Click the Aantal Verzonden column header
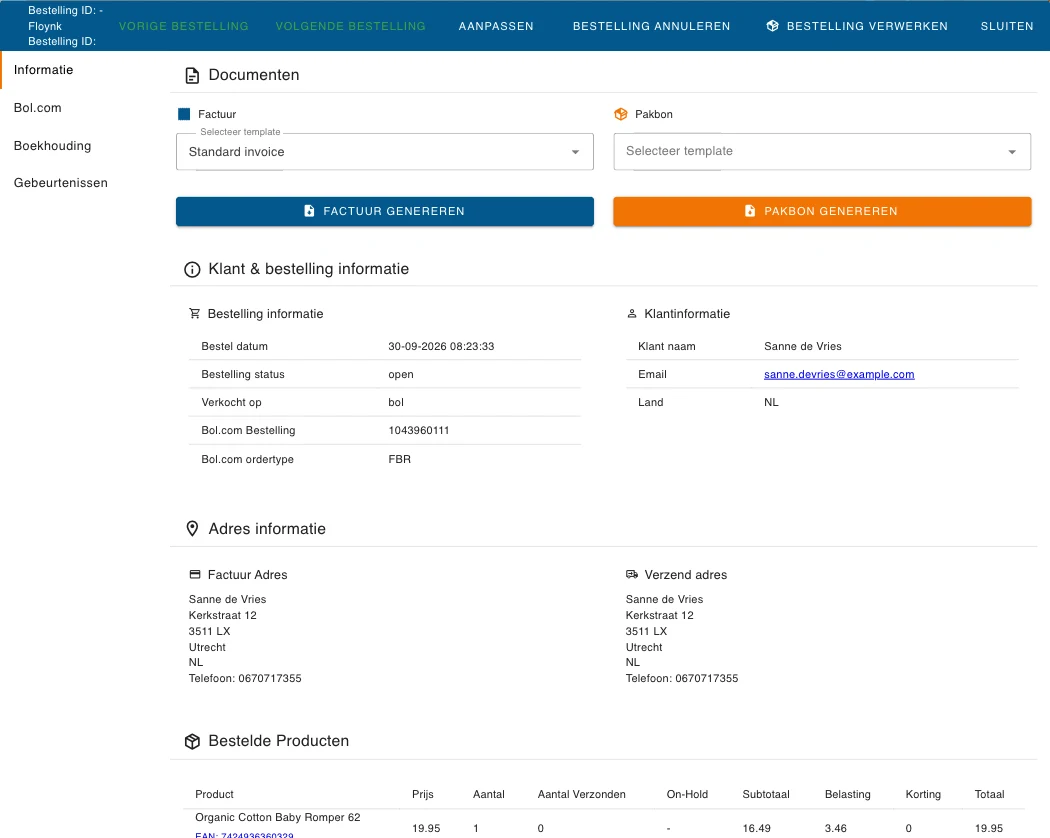 coord(581,794)
